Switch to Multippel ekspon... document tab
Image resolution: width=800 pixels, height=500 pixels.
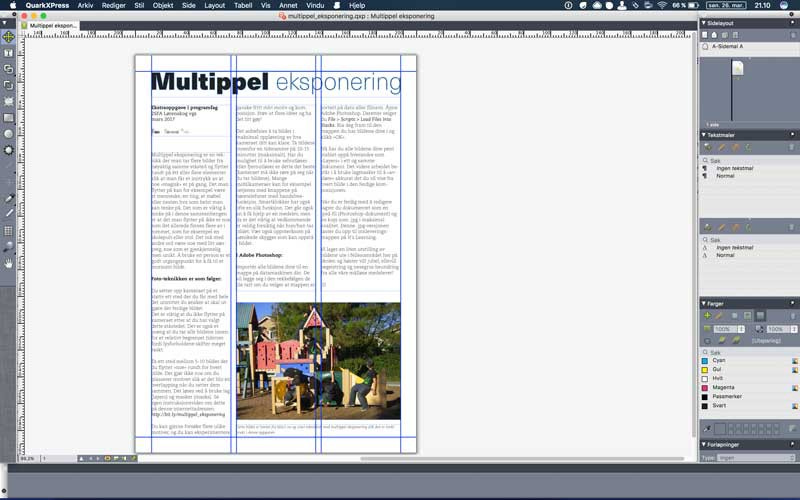click(x=49, y=26)
